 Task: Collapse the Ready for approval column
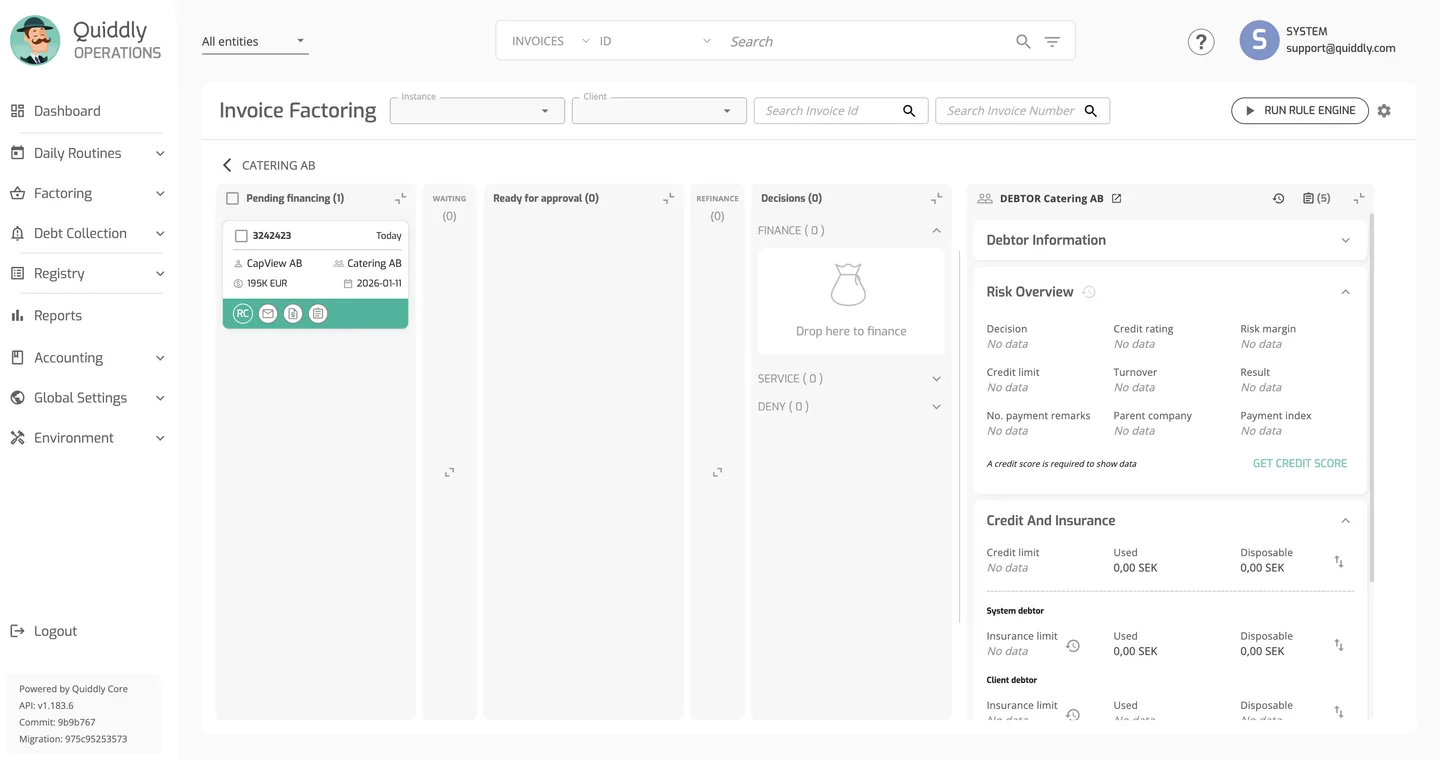pyautogui.click(x=668, y=198)
